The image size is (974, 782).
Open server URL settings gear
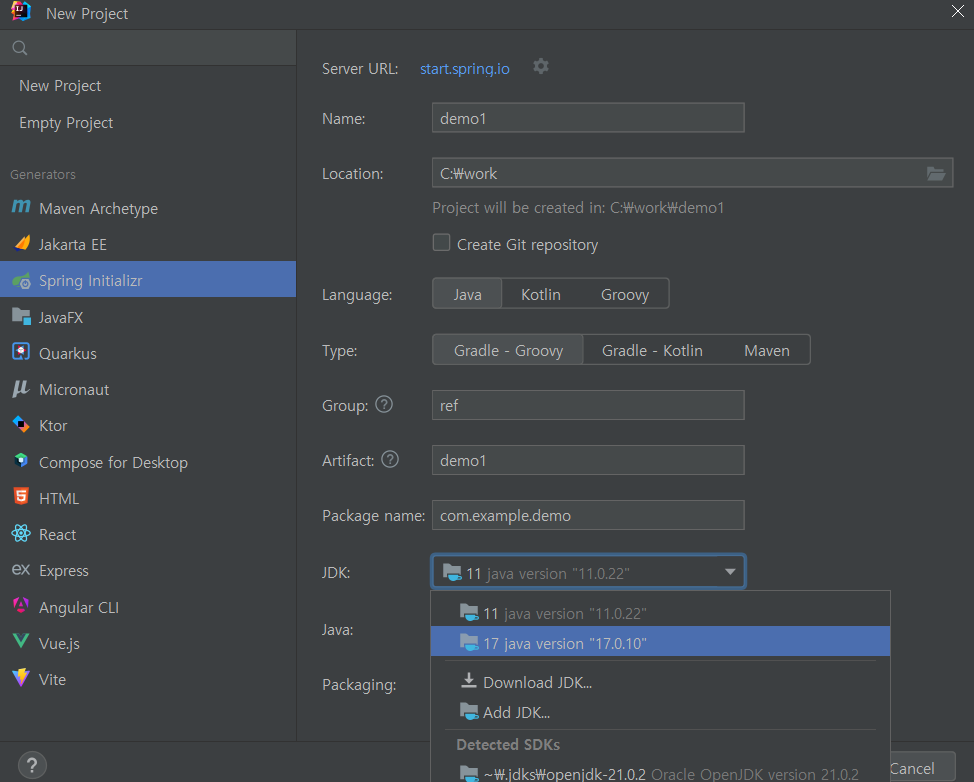point(541,66)
